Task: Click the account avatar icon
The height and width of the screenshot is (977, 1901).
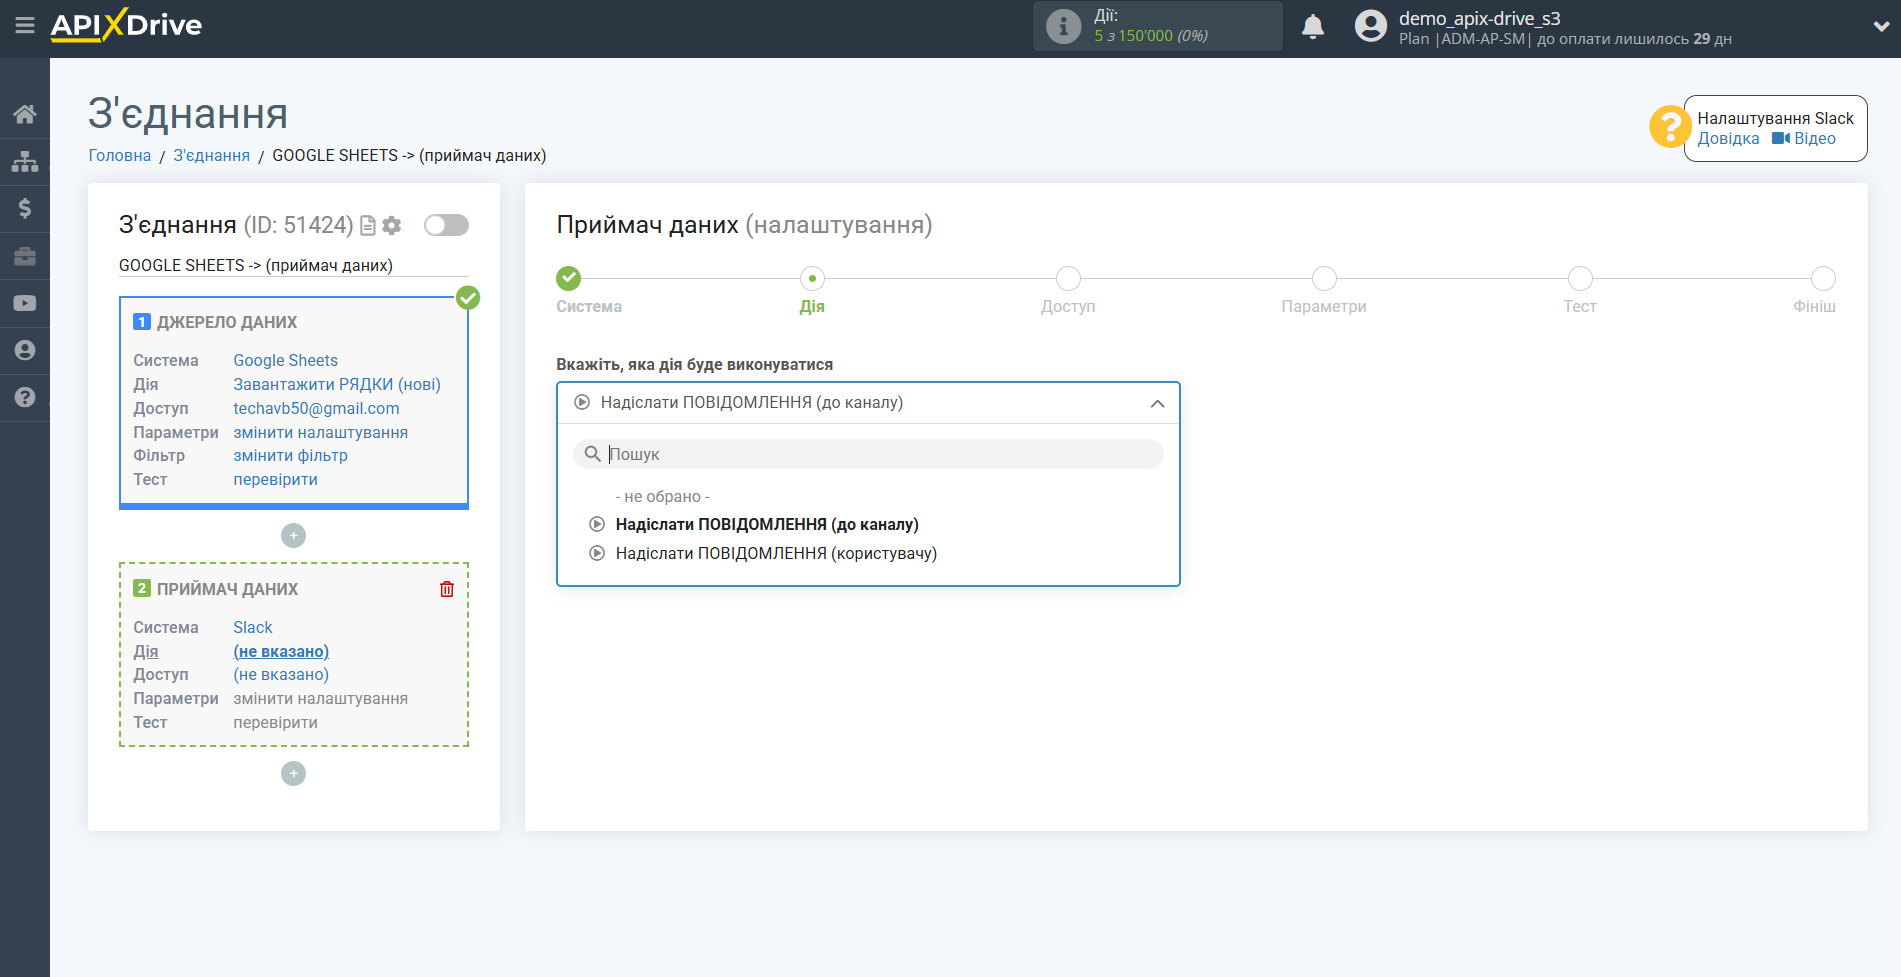Action: 1371,26
